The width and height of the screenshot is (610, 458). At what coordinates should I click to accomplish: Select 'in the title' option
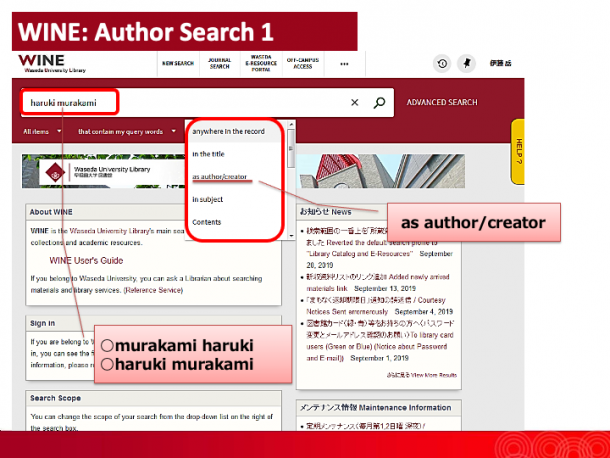click(x=209, y=154)
